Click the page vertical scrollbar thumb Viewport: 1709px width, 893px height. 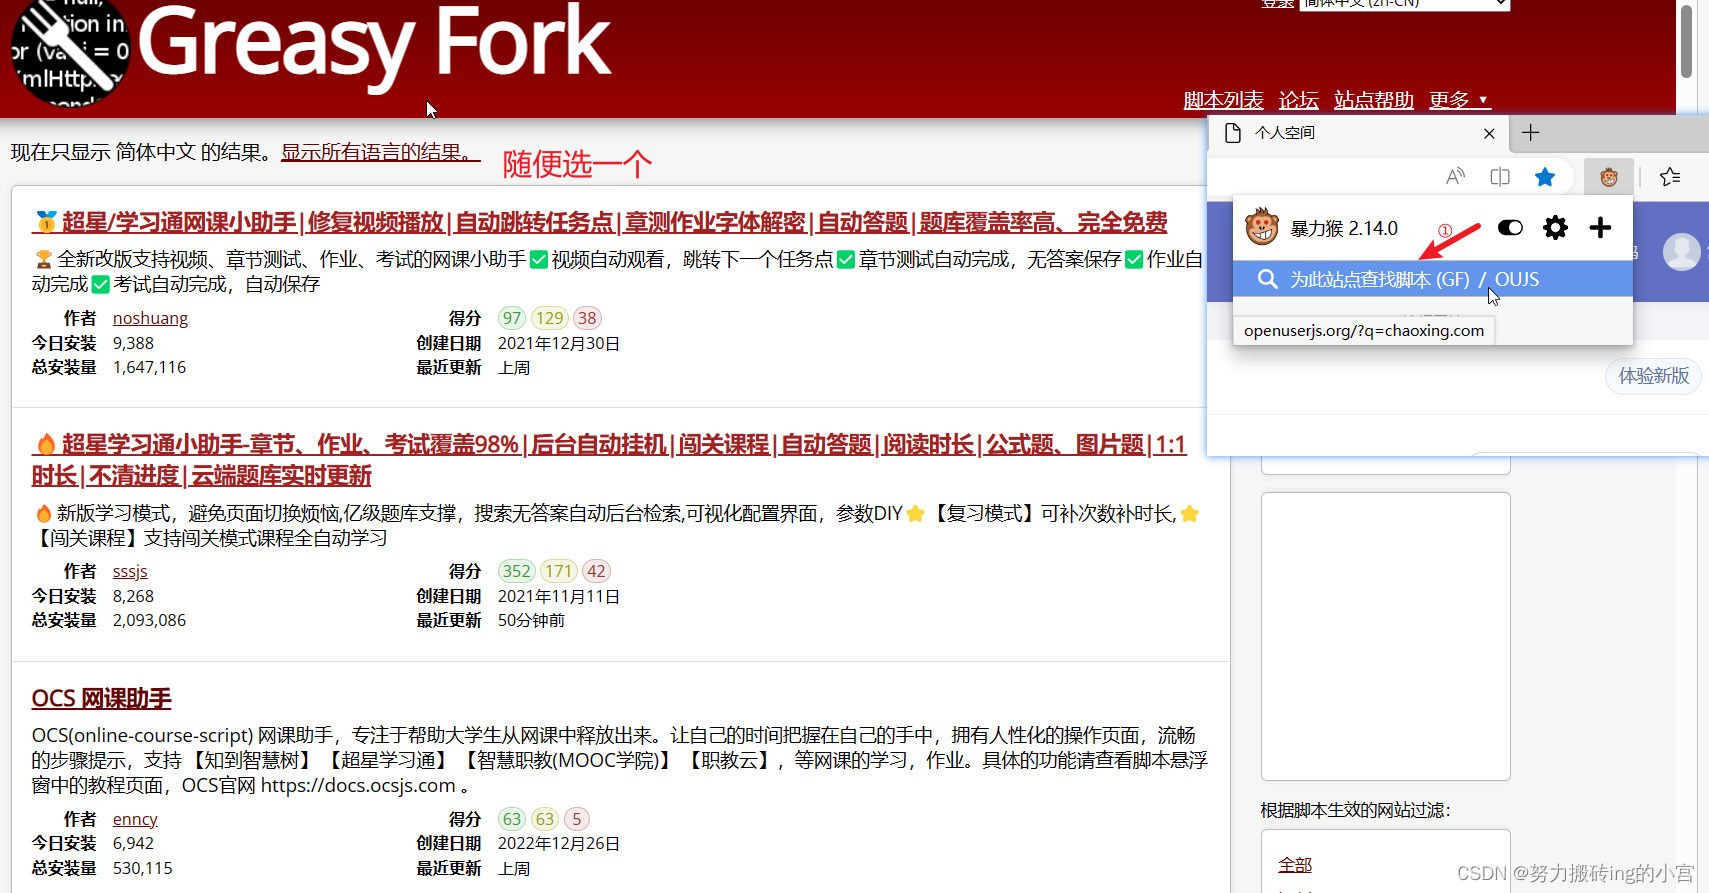tap(1687, 40)
